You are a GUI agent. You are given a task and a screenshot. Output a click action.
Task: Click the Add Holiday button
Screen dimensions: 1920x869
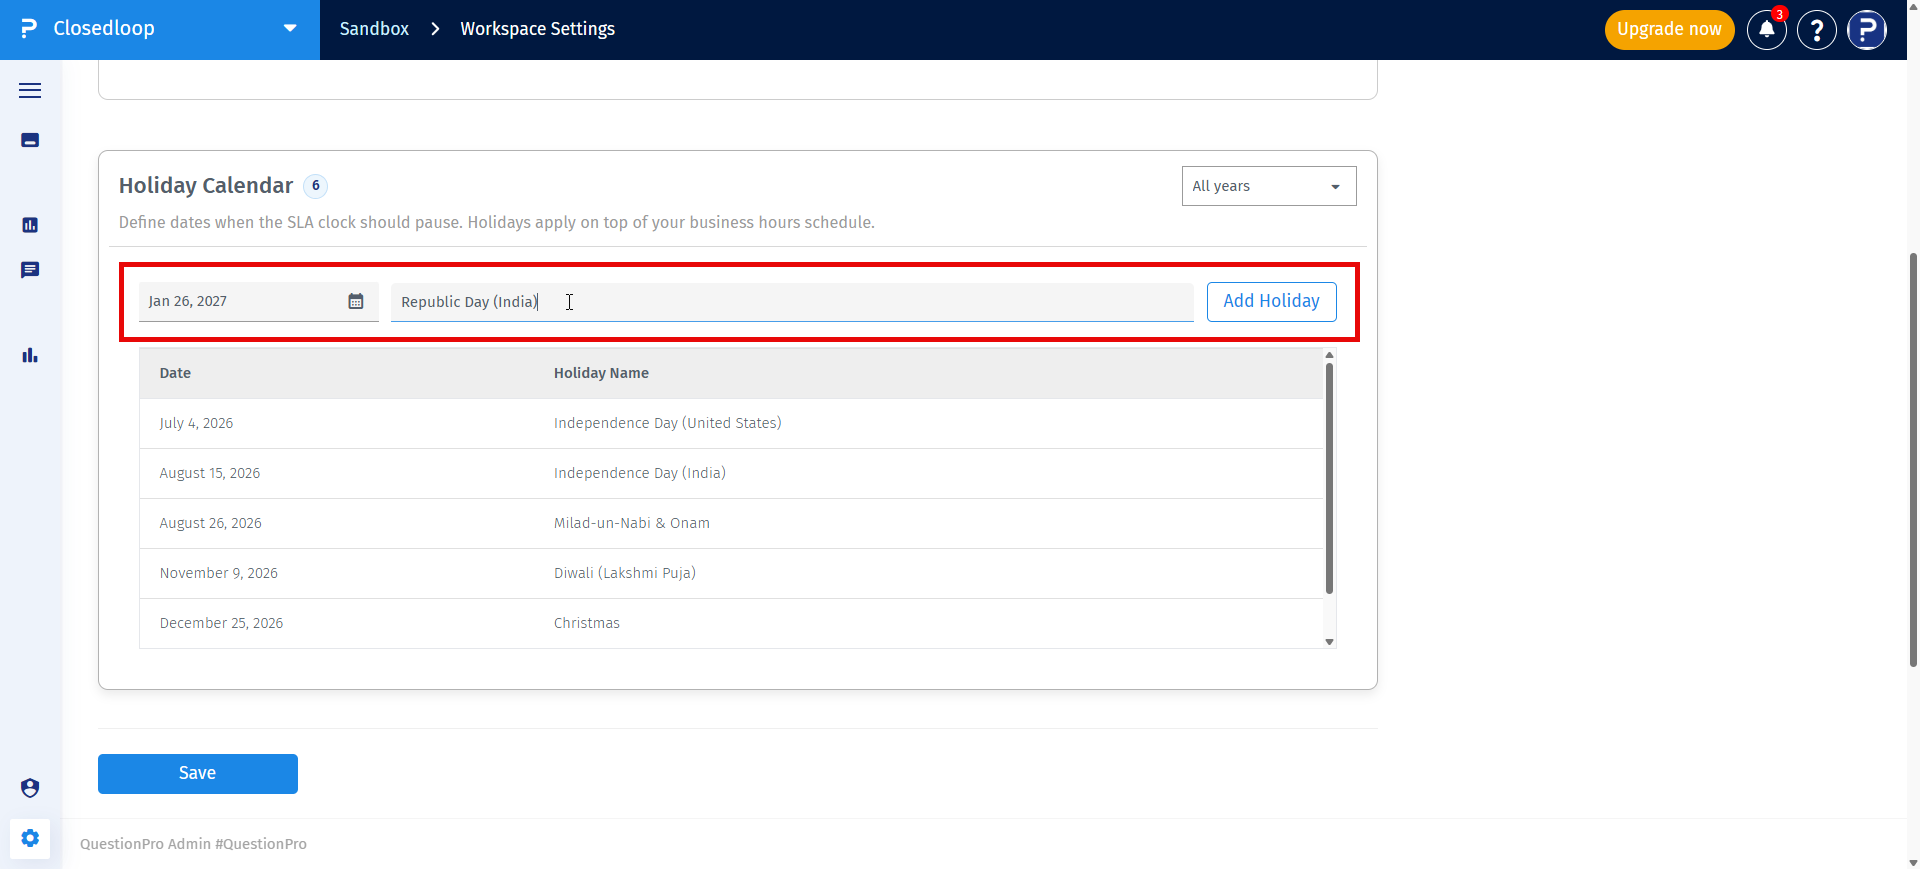click(x=1272, y=301)
